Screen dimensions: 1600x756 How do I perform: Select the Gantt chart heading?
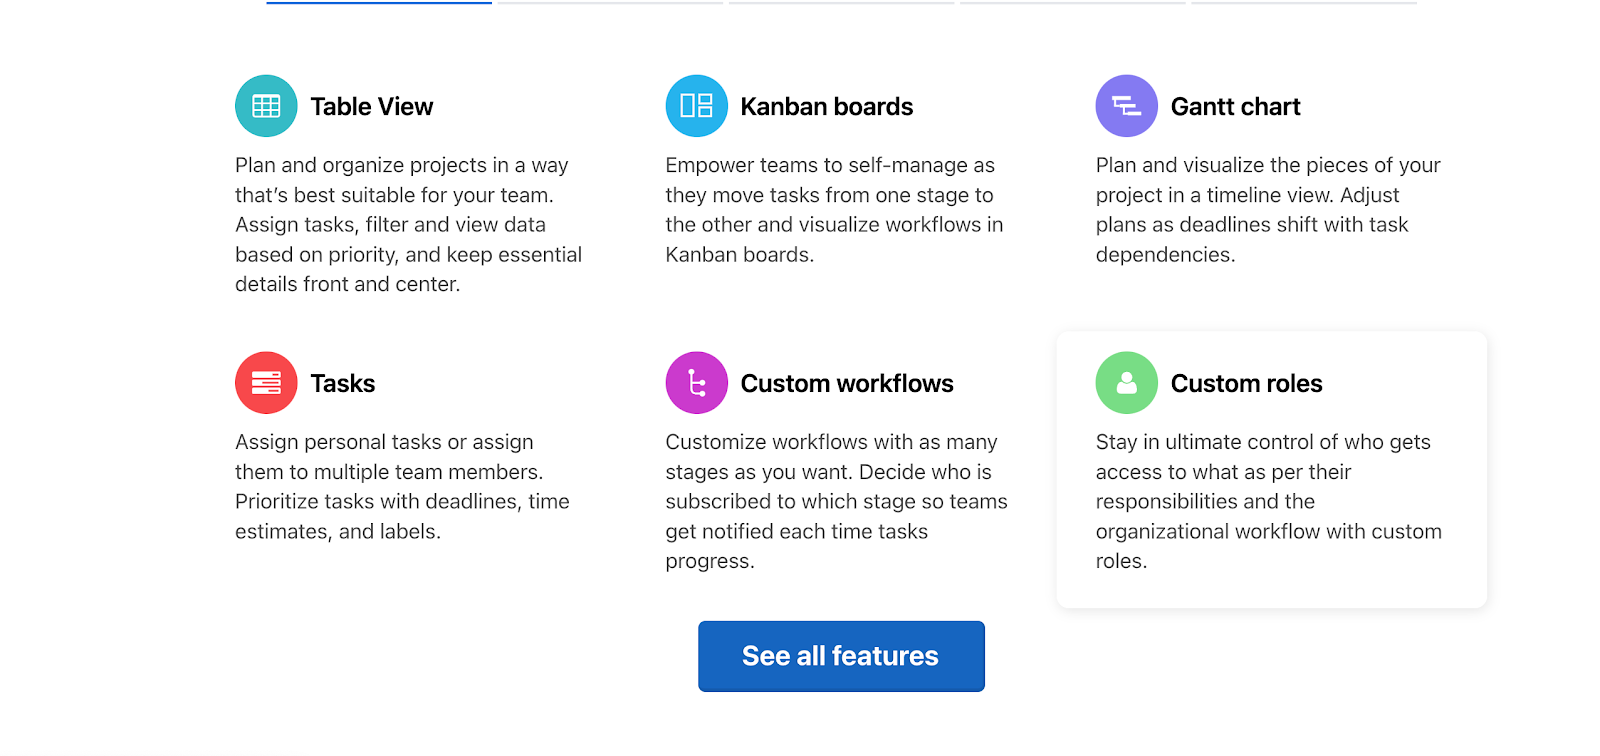pyautogui.click(x=1235, y=107)
